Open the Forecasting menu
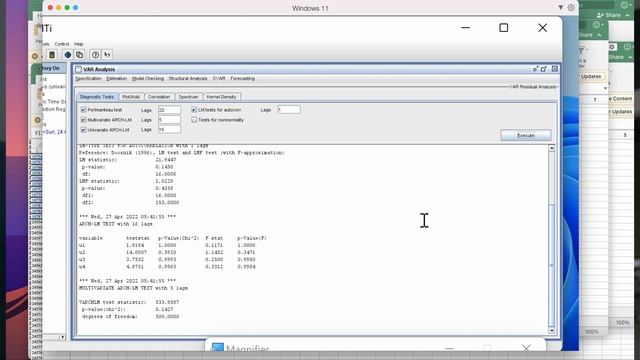The height and width of the screenshot is (360, 640). (x=242, y=78)
